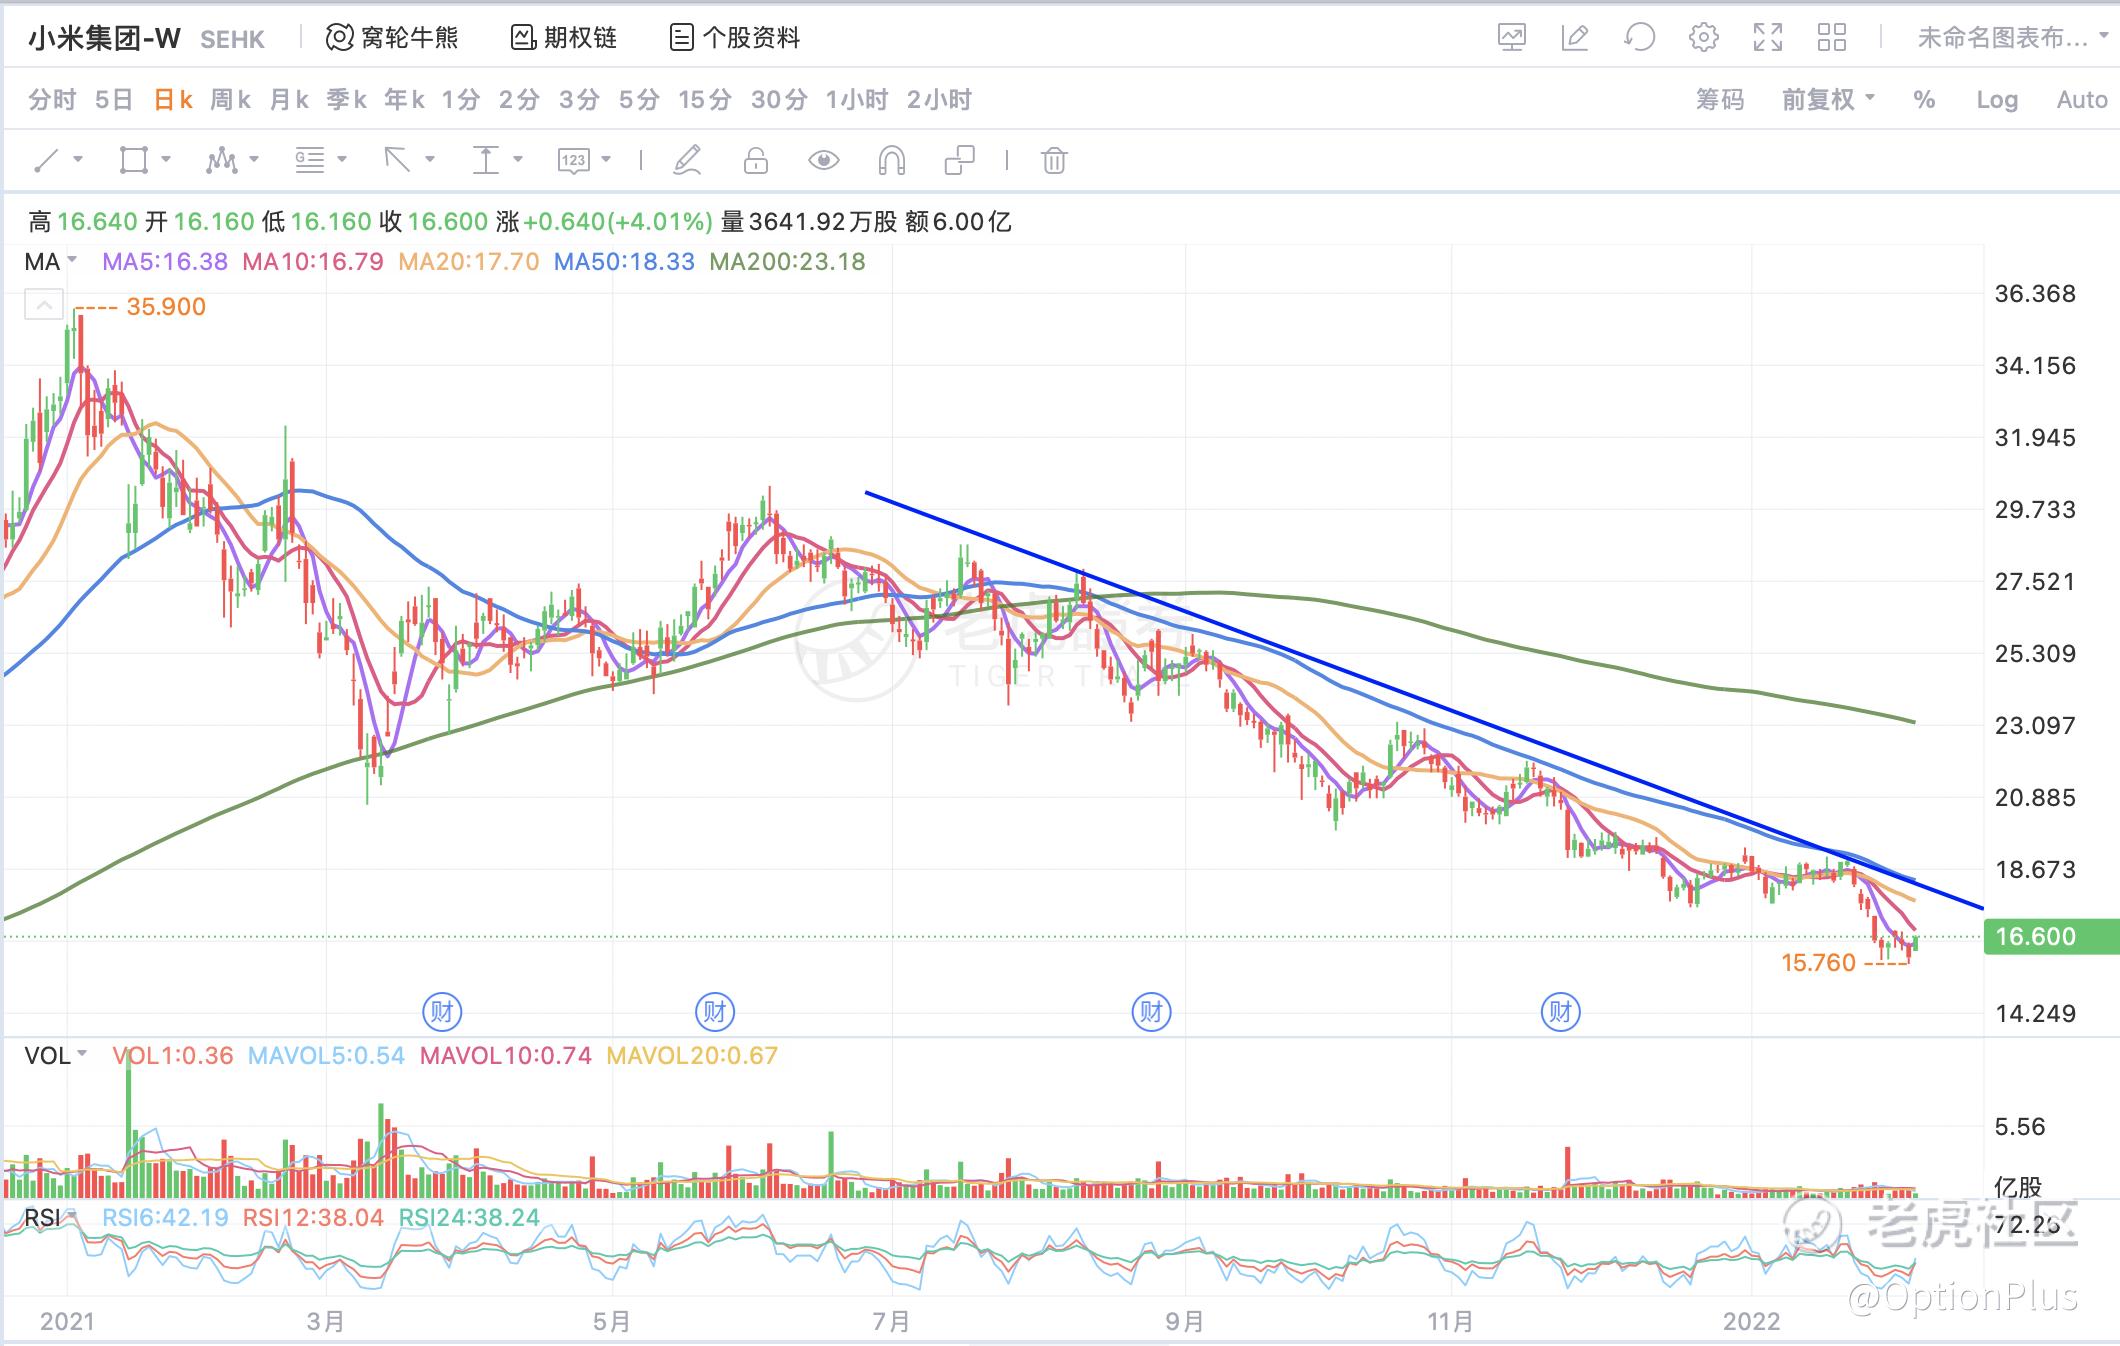This screenshot has width=2120, height=1346.
Task: Toggle Auto scale
Action: (x=2082, y=99)
